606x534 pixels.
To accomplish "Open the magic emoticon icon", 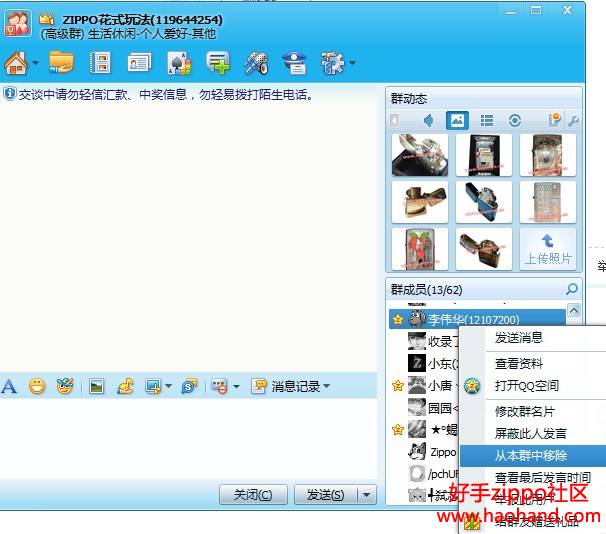I will pyautogui.click(x=65, y=386).
